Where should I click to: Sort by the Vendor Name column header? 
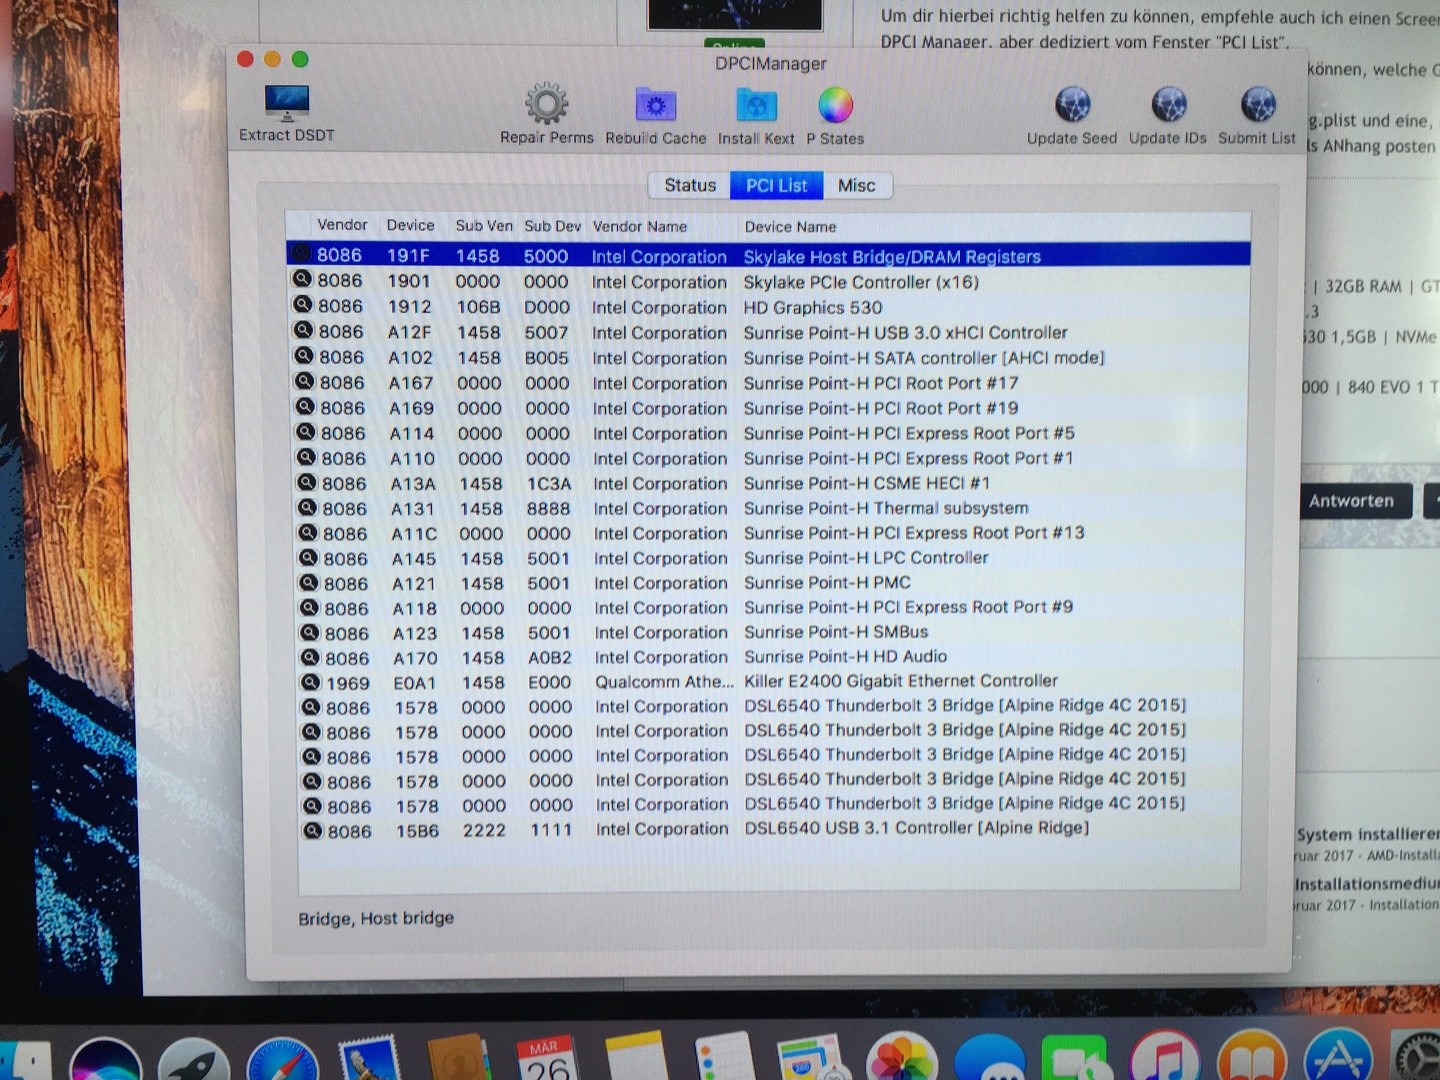click(x=640, y=227)
